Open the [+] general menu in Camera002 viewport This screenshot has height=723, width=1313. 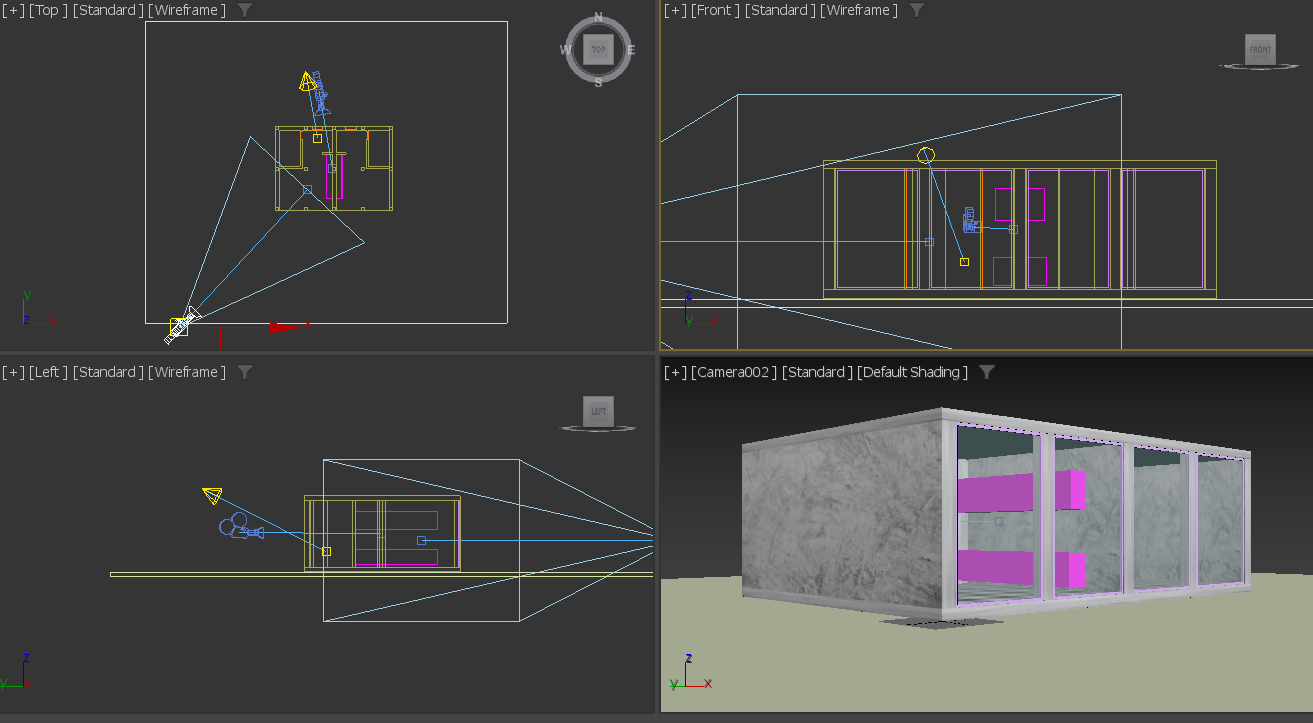coord(676,372)
